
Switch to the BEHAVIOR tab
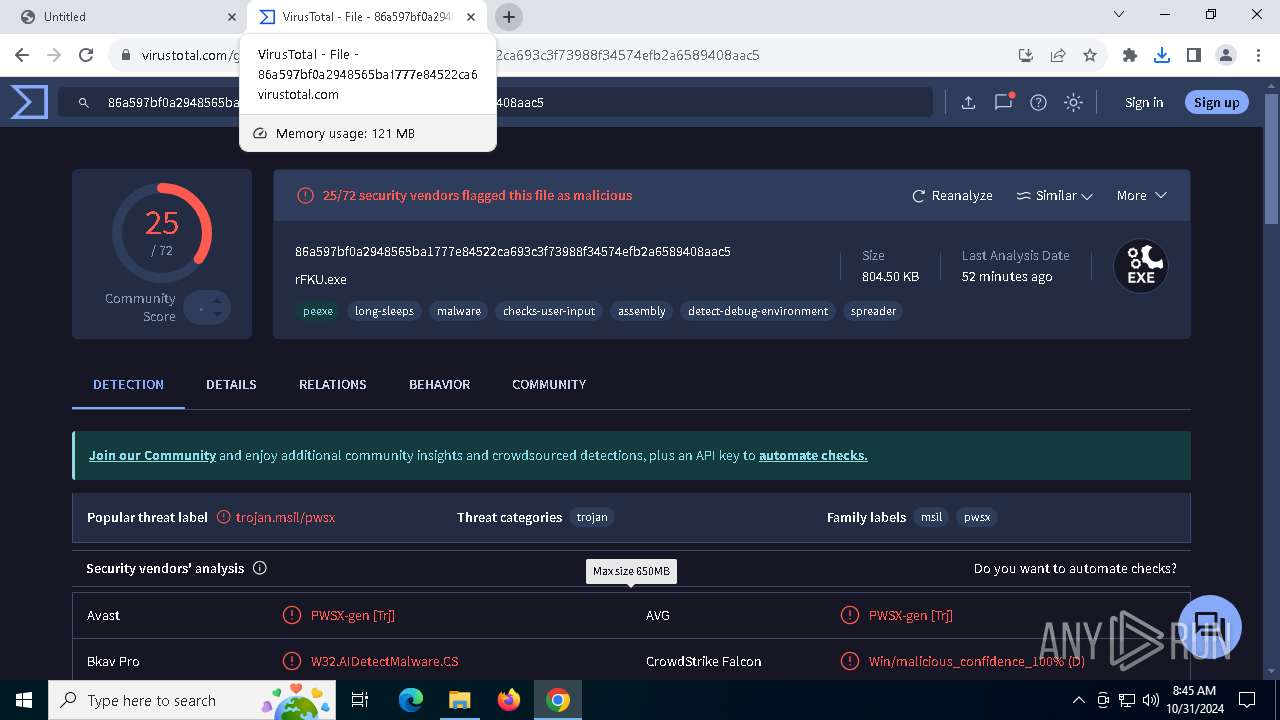[439, 384]
